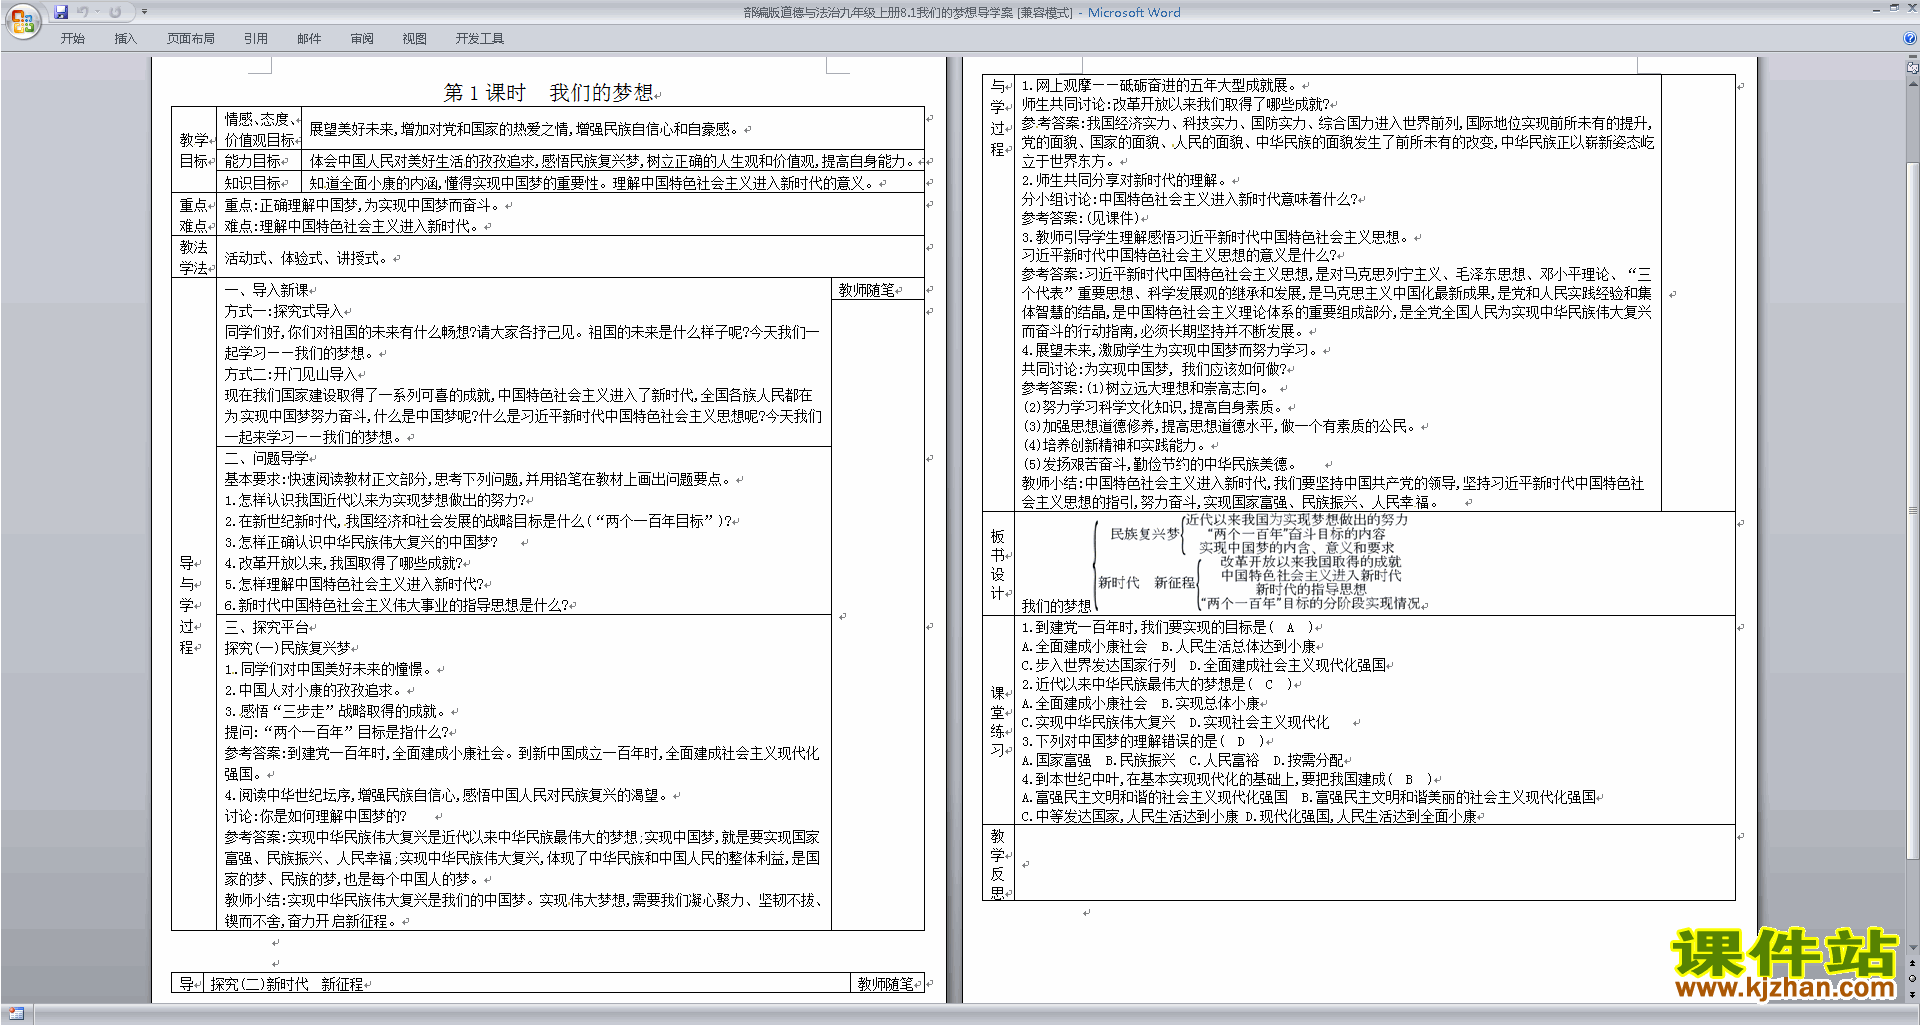
Task: Open the 视图 ribbon tab
Action: pos(414,38)
